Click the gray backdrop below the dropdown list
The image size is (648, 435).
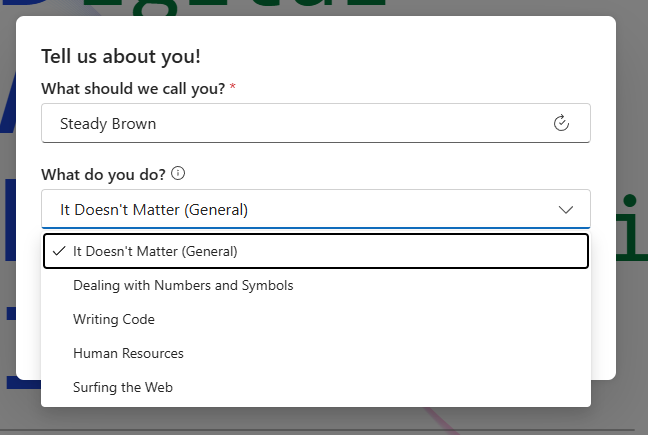tap(316, 421)
